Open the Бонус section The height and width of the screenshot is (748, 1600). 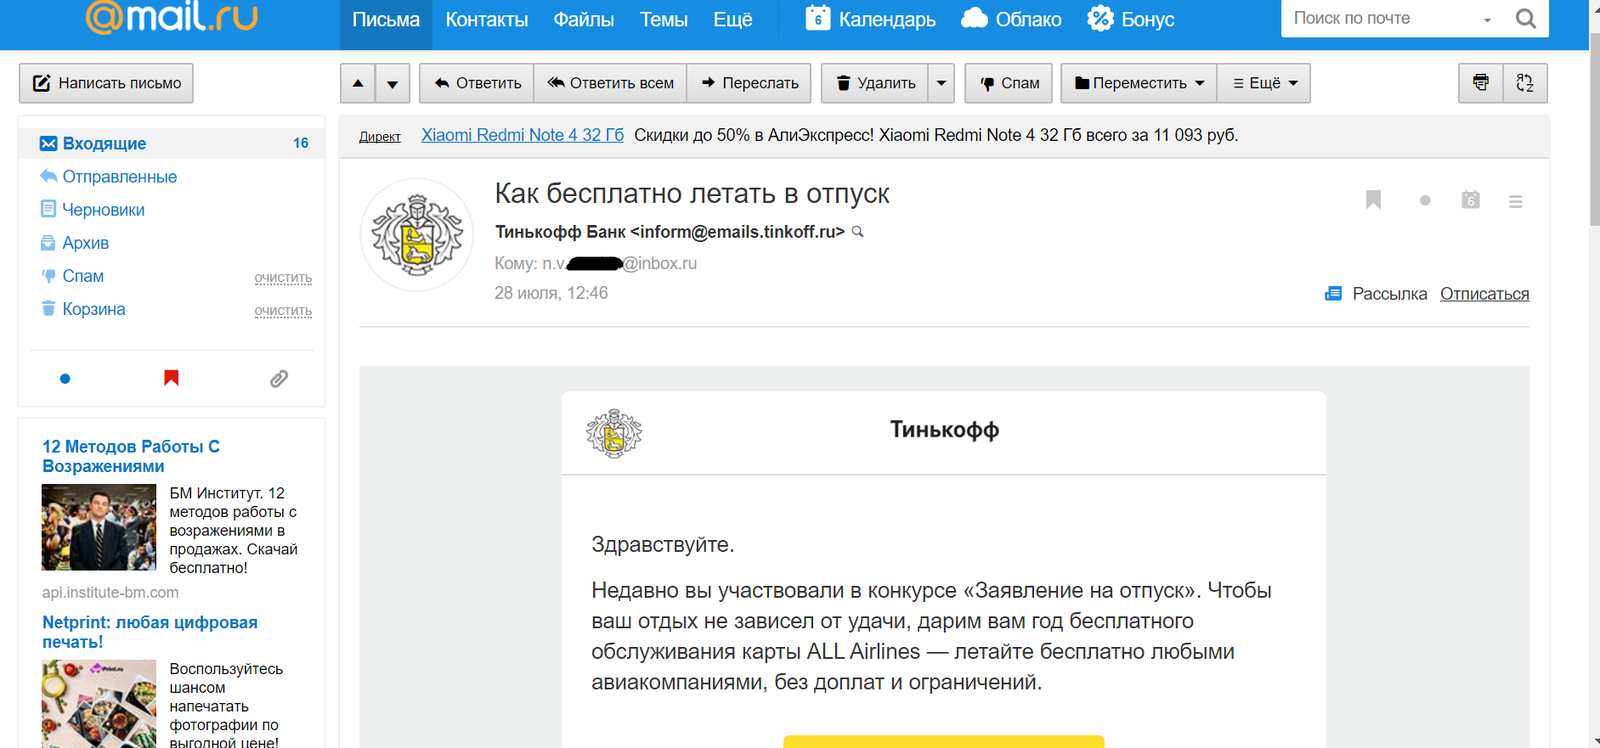tap(1131, 19)
